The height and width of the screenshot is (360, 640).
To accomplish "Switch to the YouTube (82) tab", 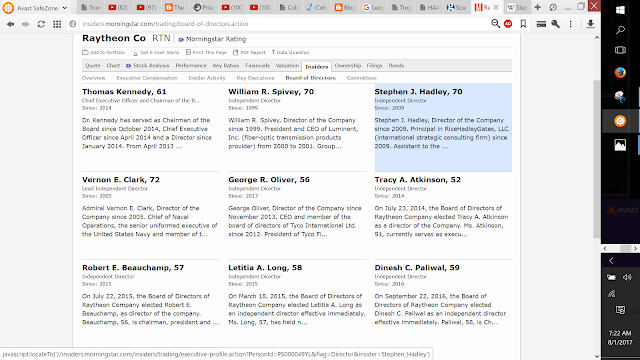I will pyautogui.click(x=118, y=7).
